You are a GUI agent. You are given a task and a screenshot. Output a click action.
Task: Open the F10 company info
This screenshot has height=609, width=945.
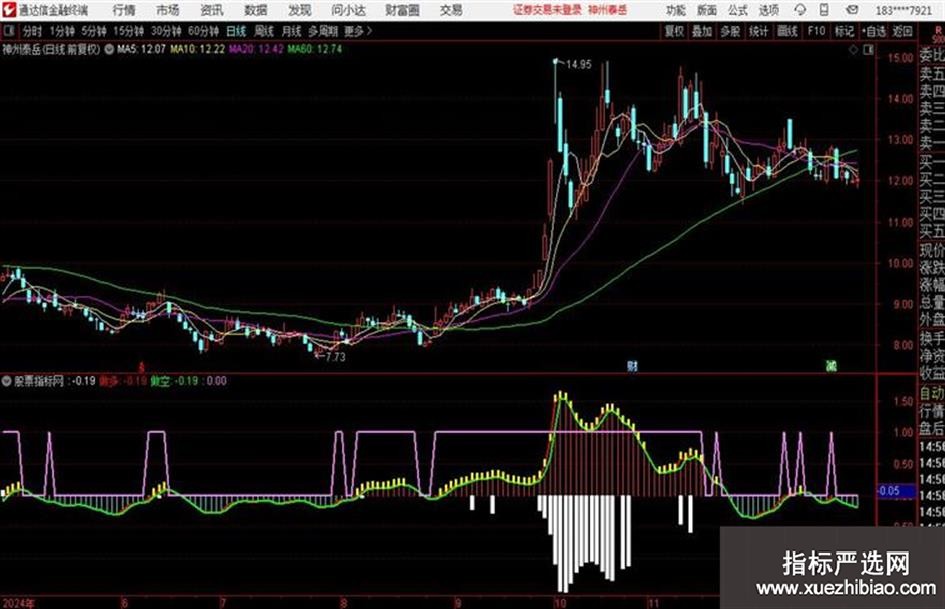tap(816, 31)
